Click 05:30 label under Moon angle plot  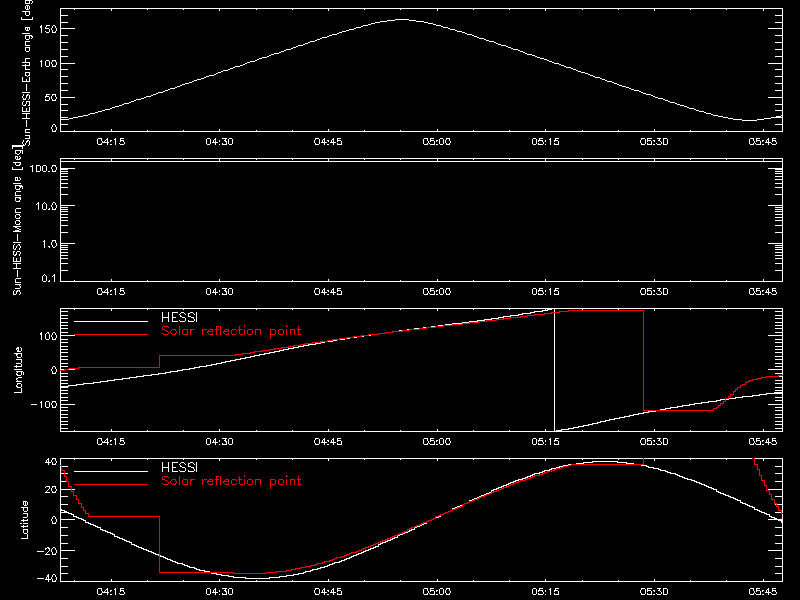[654, 292]
